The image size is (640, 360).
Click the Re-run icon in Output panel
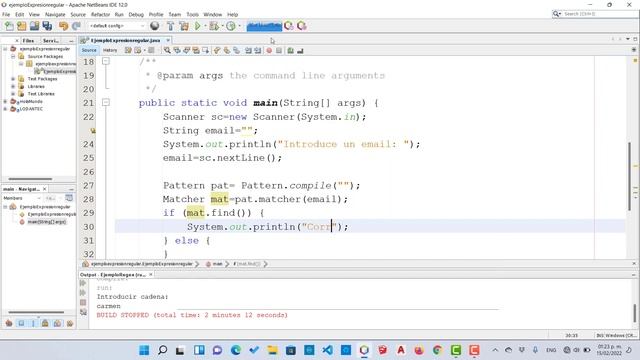[x=83, y=283]
